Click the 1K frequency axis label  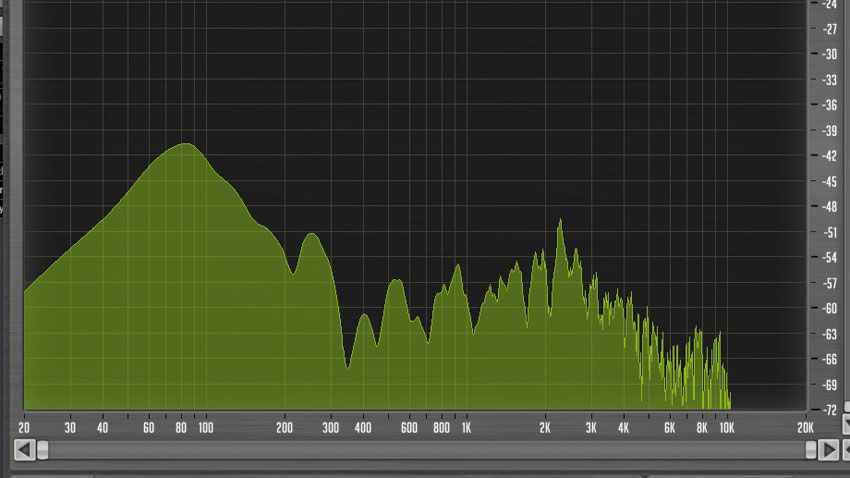click(466, 428)
